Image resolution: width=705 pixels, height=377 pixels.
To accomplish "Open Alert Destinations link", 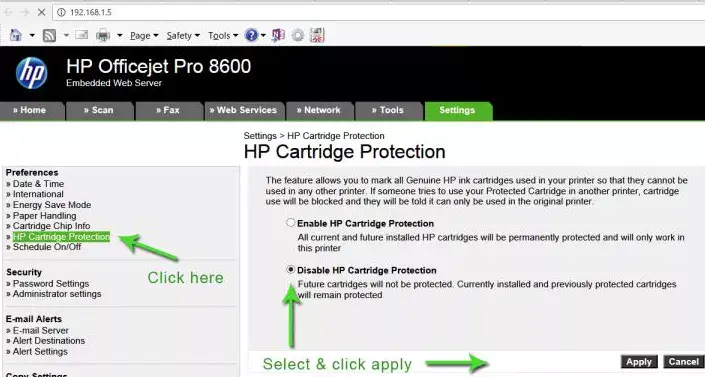I will 49,341.
